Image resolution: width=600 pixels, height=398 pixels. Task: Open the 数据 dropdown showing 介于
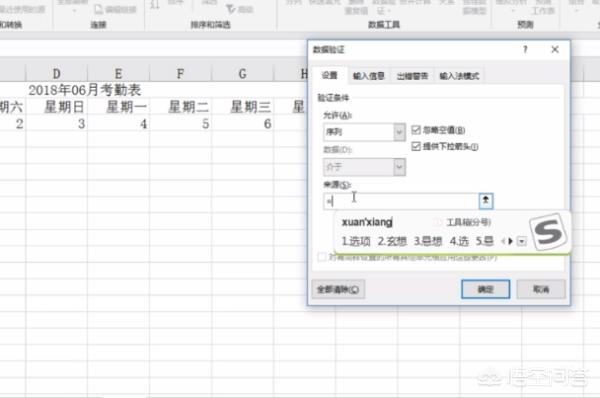click(x=364, y=167)
